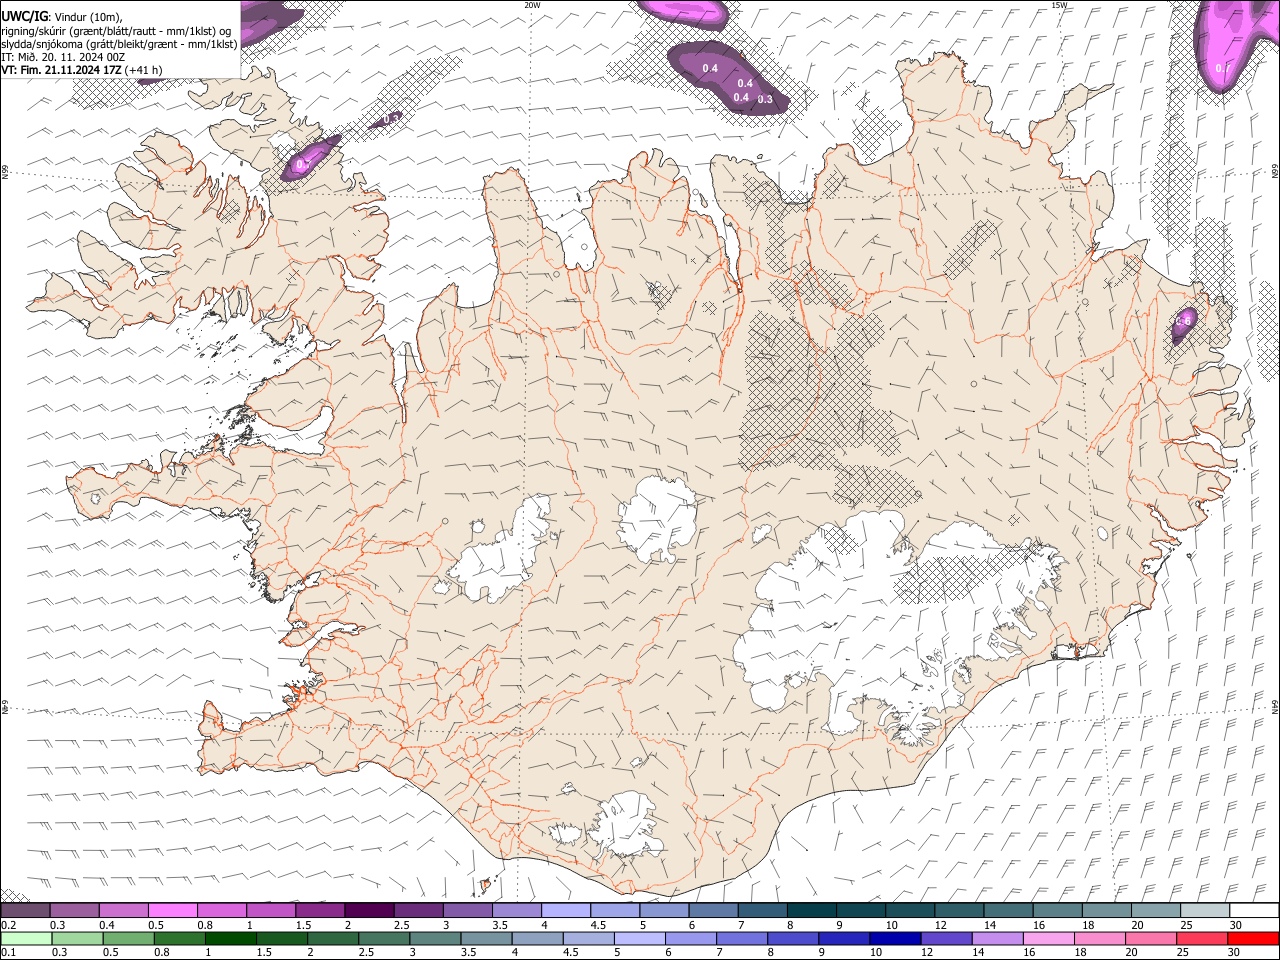Click the bright magenta 0.5 snow legend swatch
This screenshot has width=1280, height=960.
[x=172, y=911]
